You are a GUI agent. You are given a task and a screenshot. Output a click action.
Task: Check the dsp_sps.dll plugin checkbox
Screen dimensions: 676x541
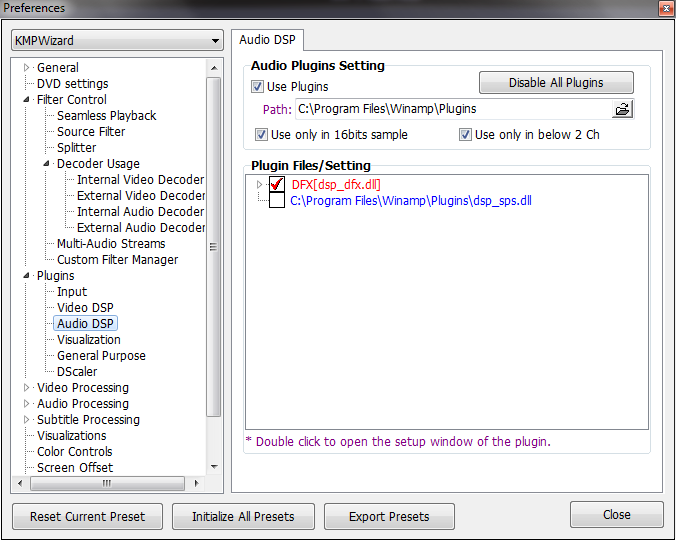[277, 200]
